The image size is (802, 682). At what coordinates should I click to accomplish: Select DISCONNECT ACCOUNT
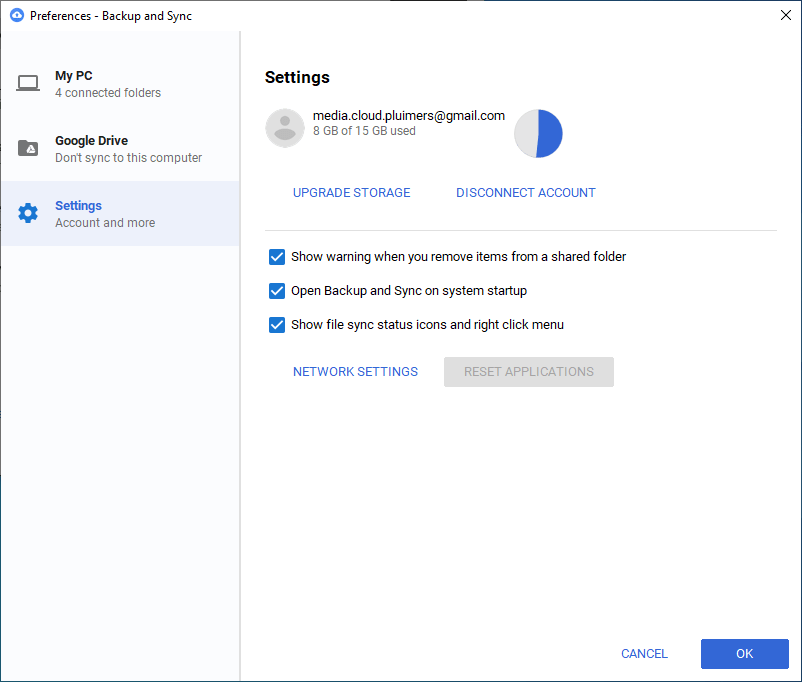(525, 192)
